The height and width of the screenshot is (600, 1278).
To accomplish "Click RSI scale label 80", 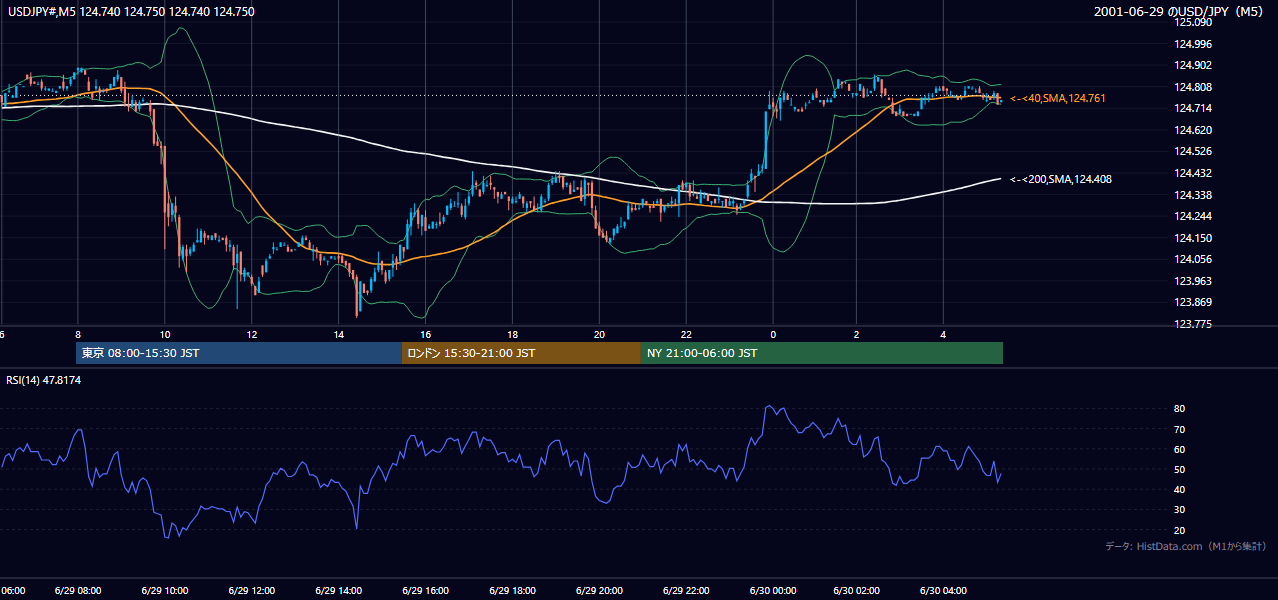I will (1179, 409).
